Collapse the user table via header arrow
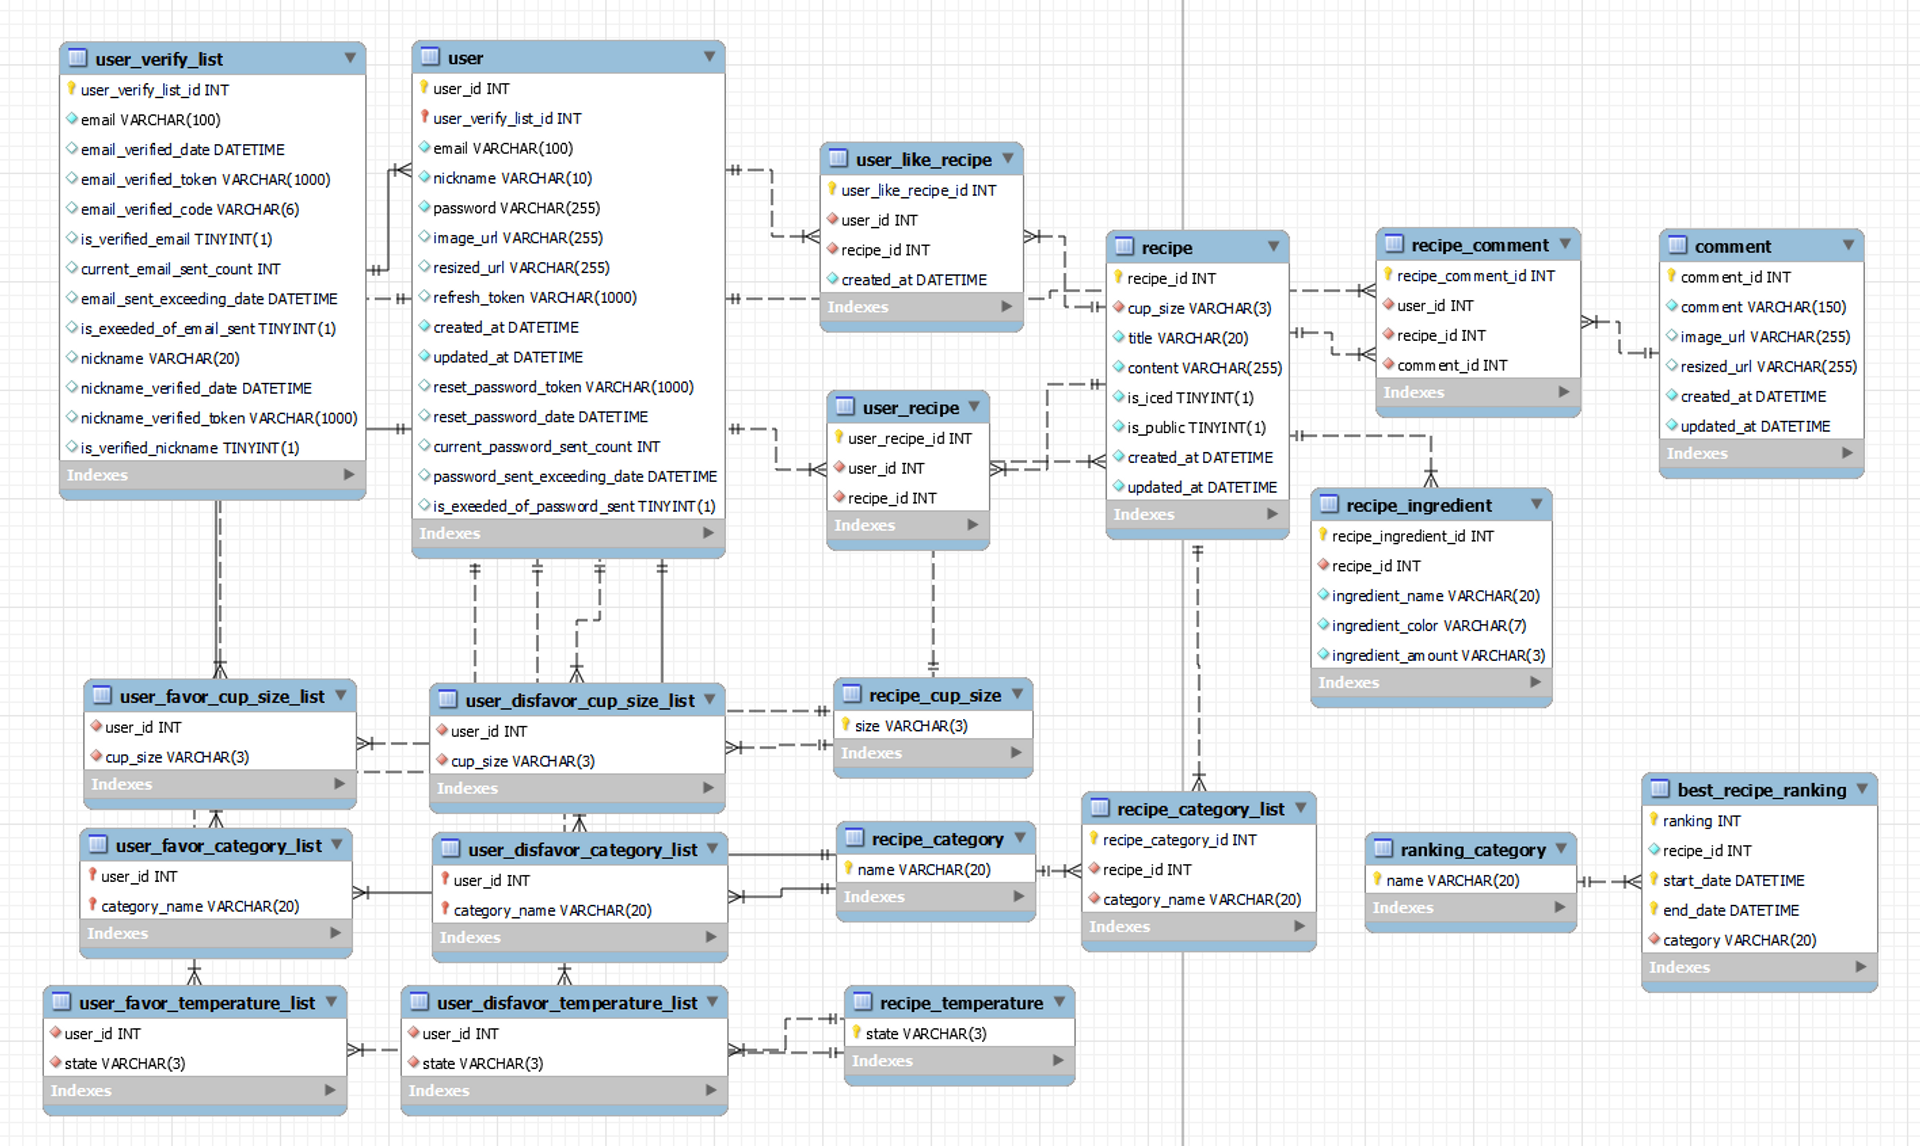The height and width of the screenshot is (1146, 1920). pyautogui.click(x=709, y=57)
